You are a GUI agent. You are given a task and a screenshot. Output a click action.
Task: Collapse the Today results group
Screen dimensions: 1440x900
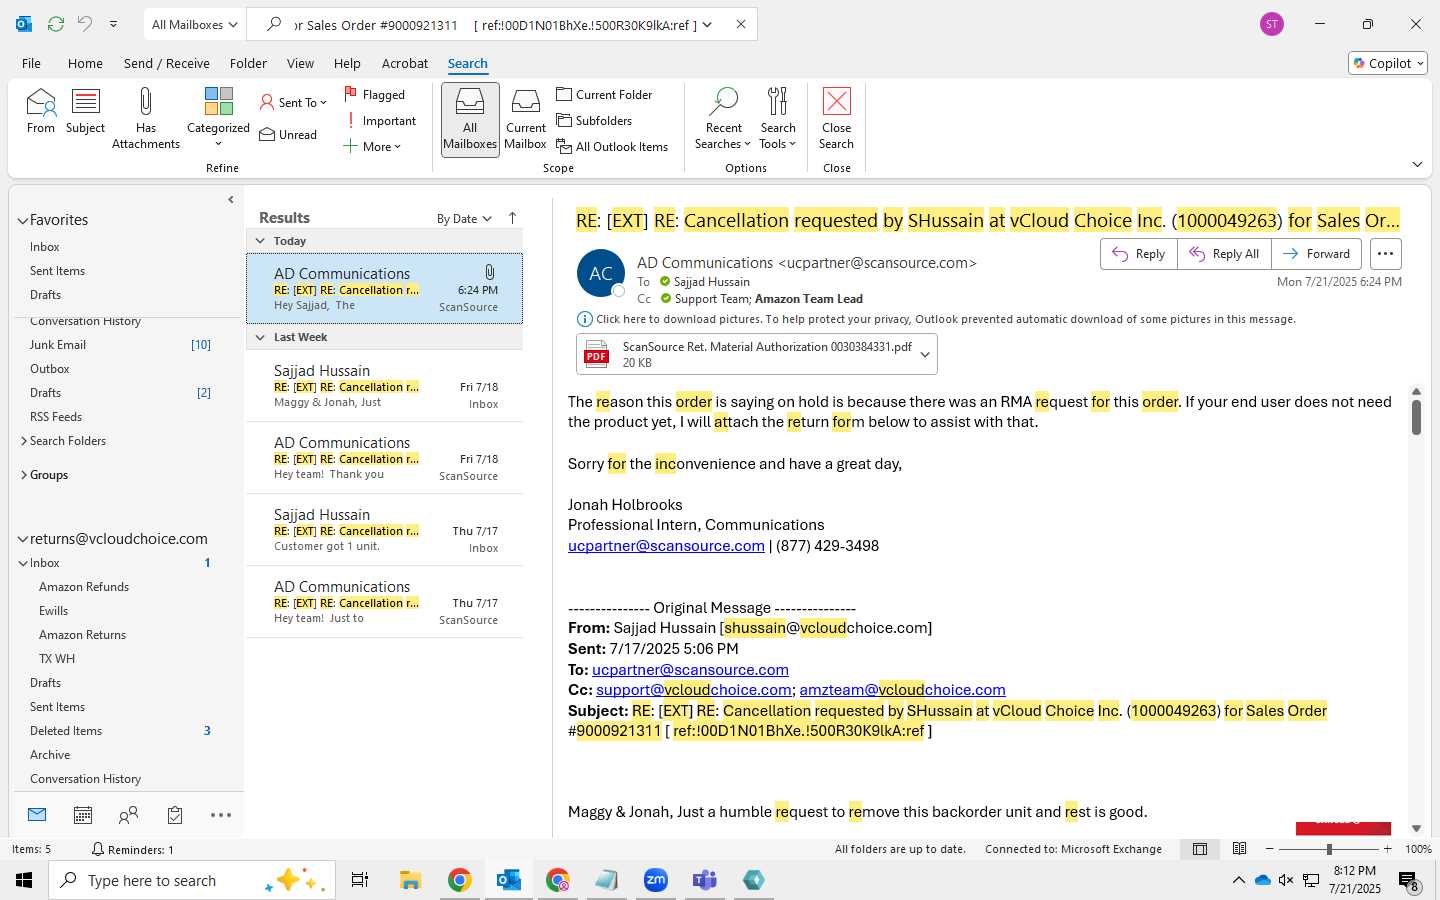click(260, 241)
